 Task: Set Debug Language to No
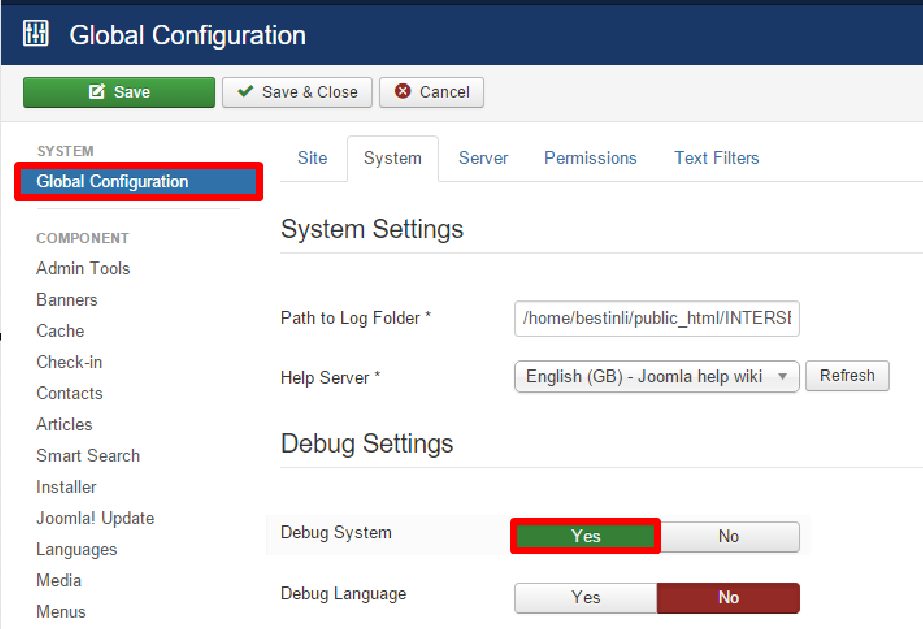[728, 597]
